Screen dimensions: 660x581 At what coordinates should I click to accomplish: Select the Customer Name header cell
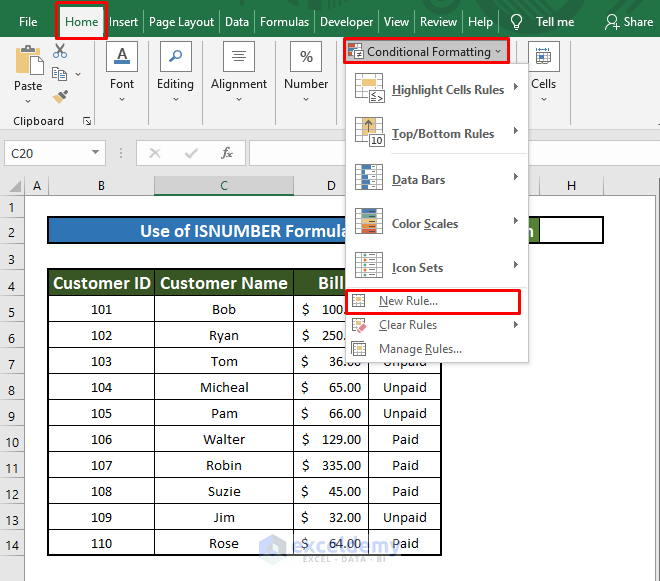tap(224, 283)
